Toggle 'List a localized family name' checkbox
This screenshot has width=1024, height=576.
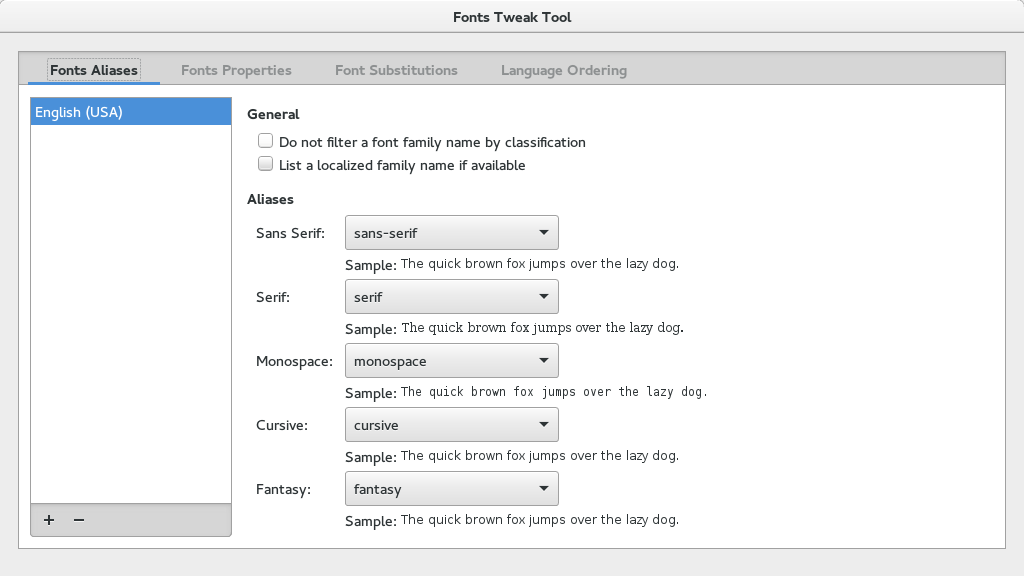pos(266,165)
